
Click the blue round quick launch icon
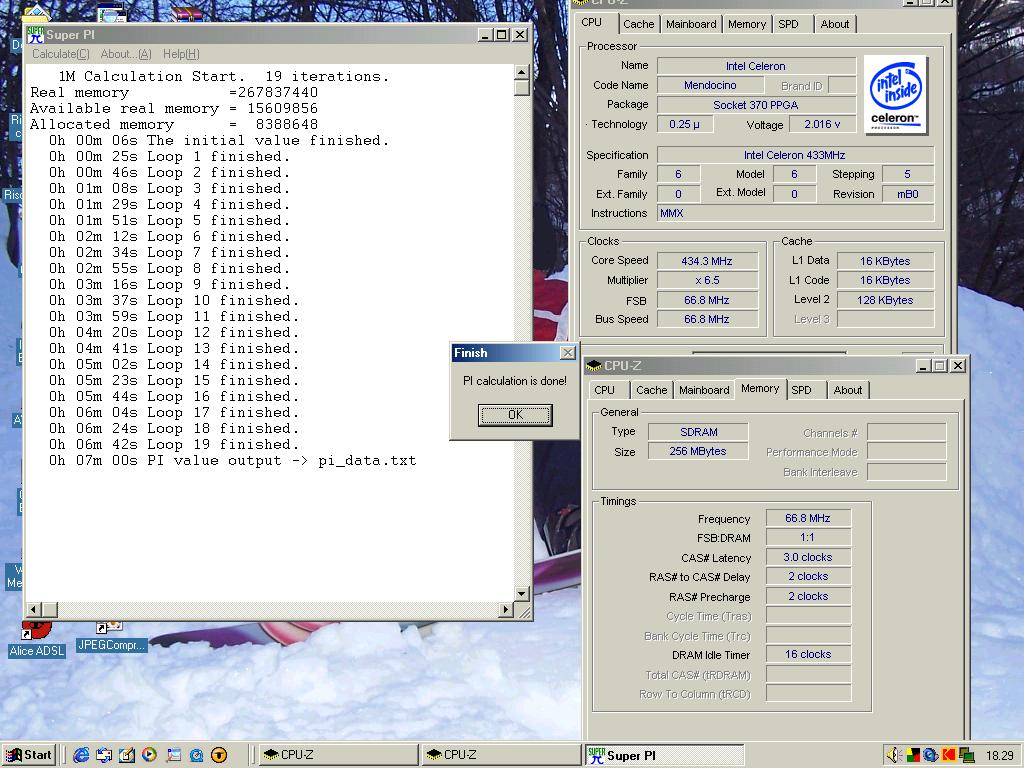pos(196,755)
